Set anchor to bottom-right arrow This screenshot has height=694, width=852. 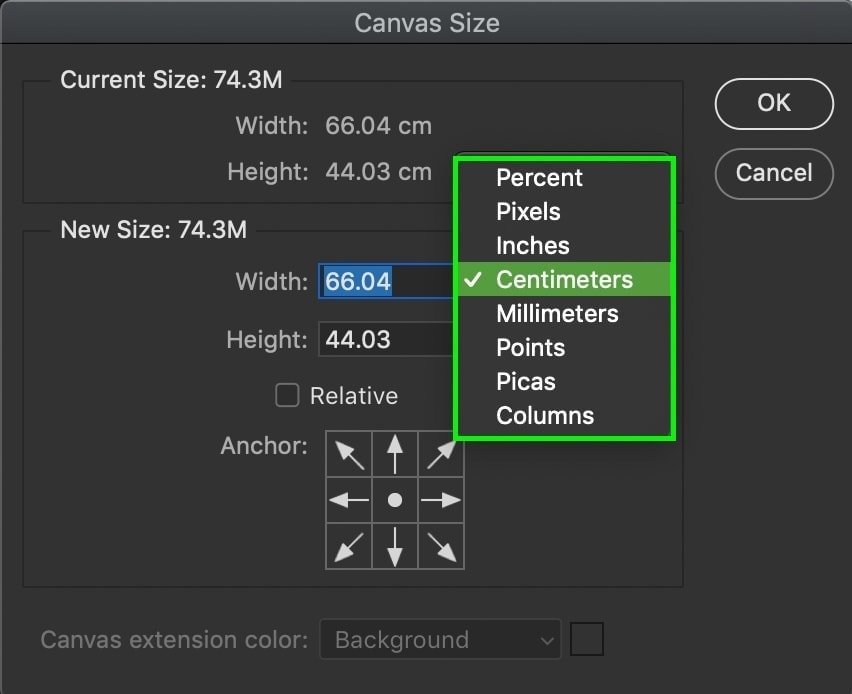(441, 546)
